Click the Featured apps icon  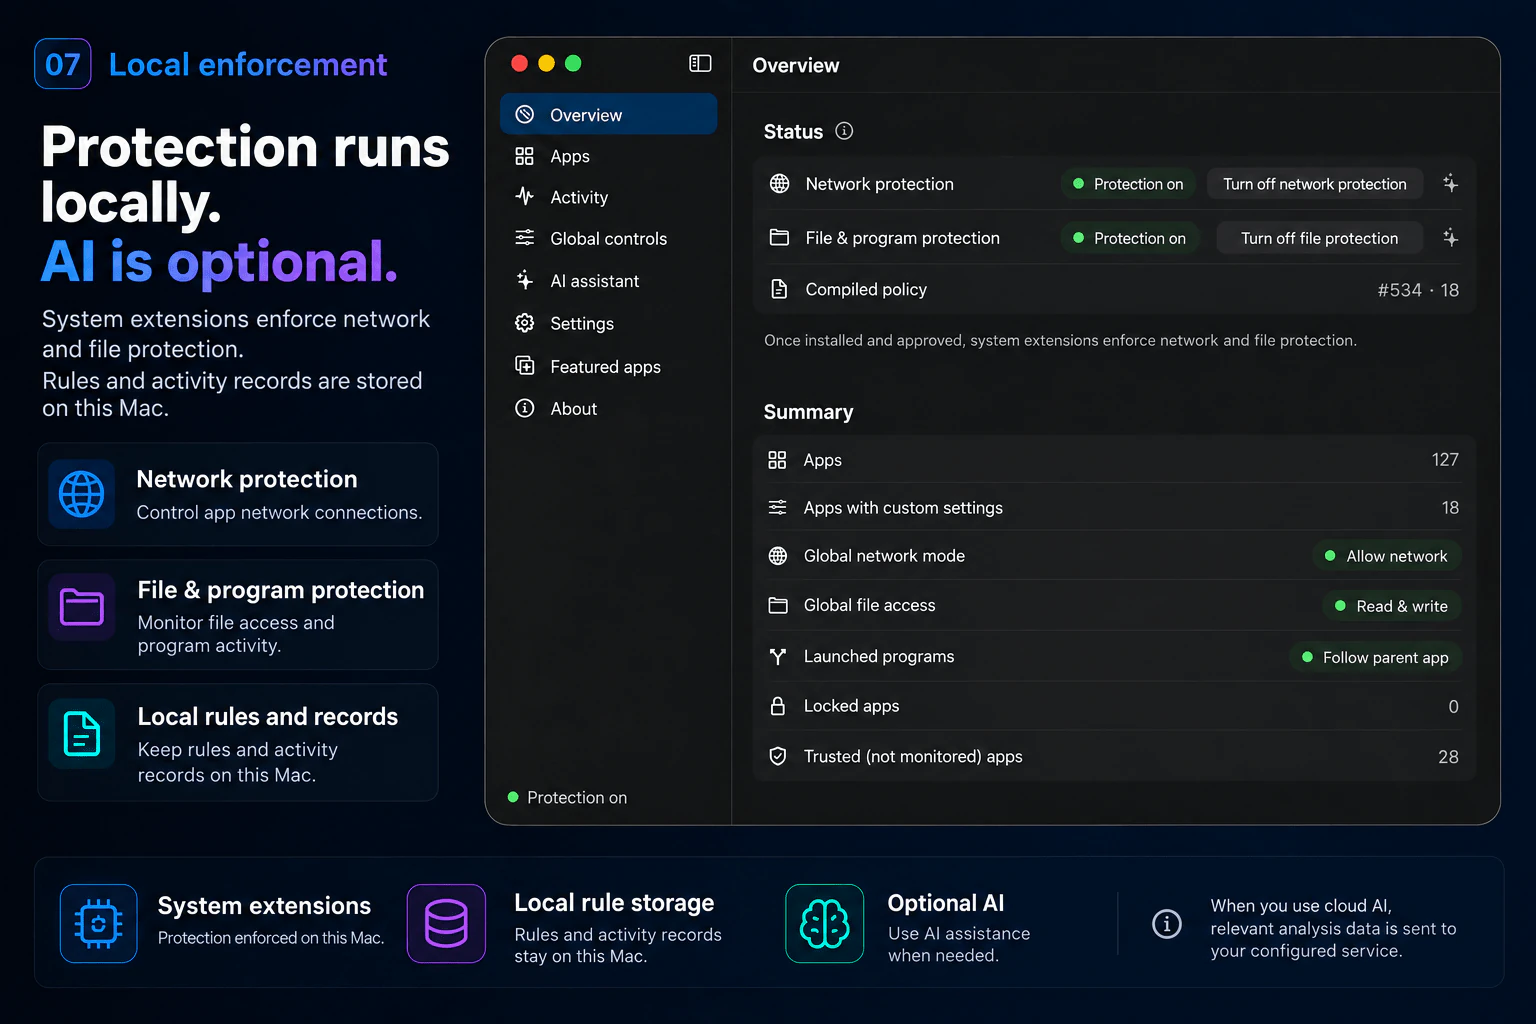point(524,366)
